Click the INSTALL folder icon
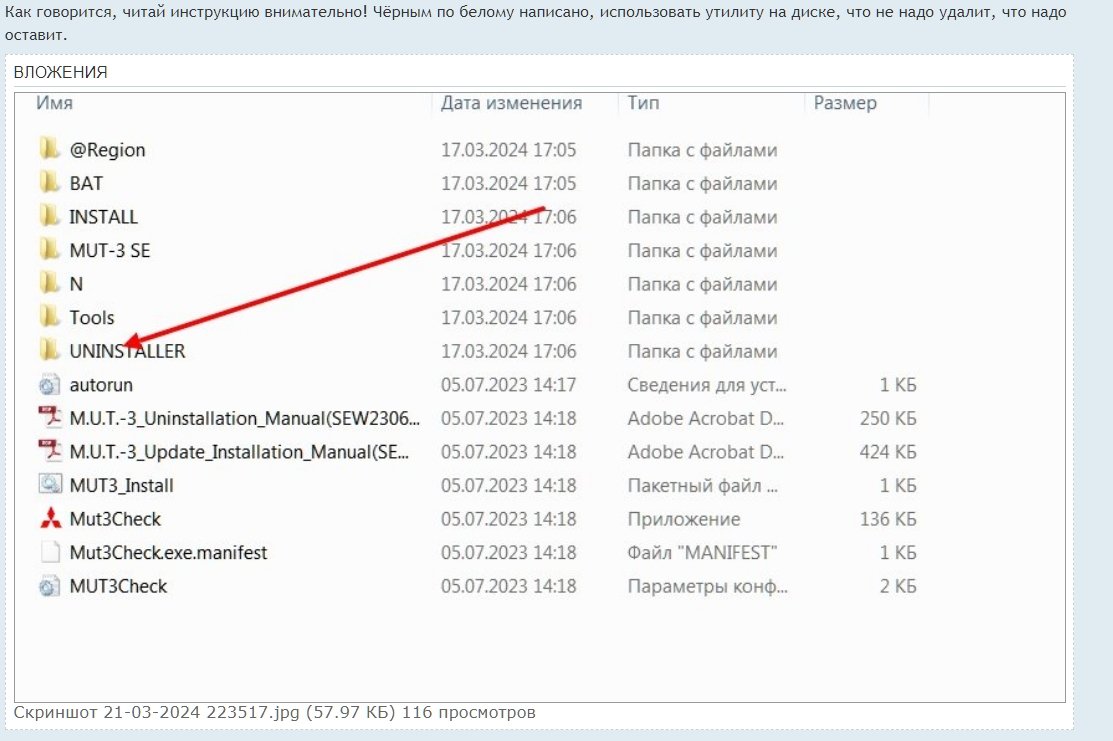The width and height of the screenshot is (1113, 741). coord(49,216)
